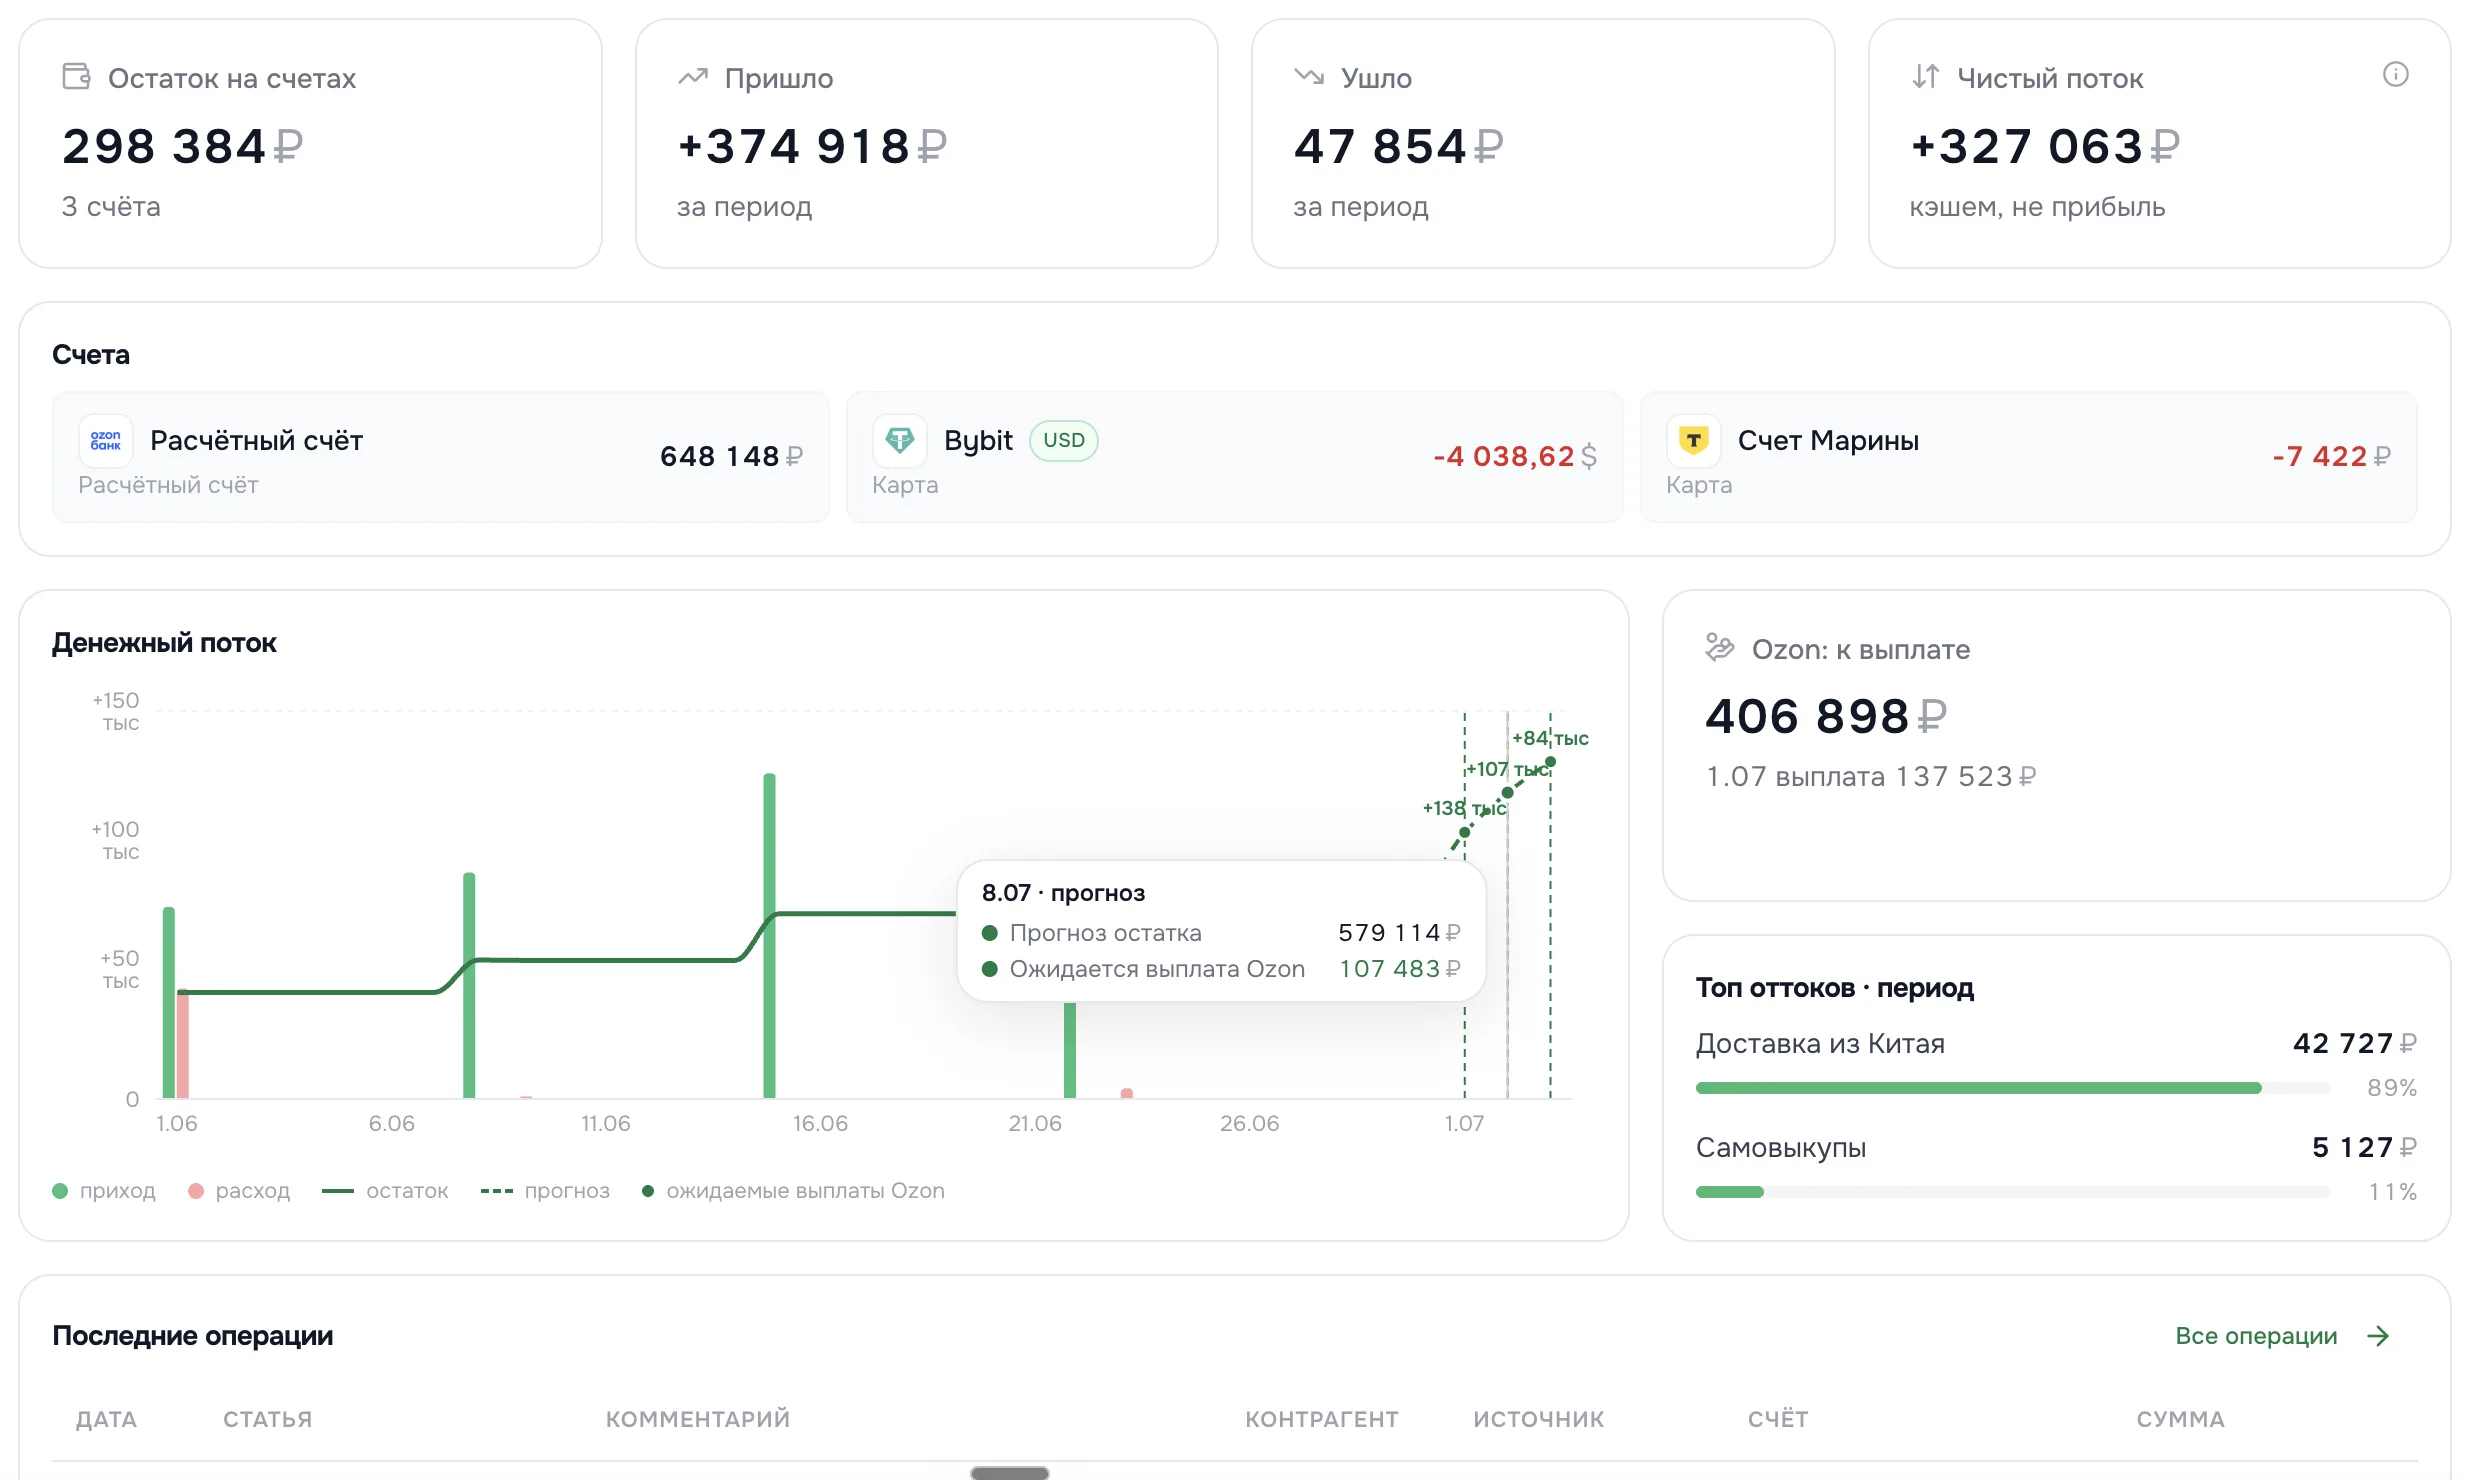
Task: Click the Доставка из Китая progress bar
Action: coord(2013,1088)
